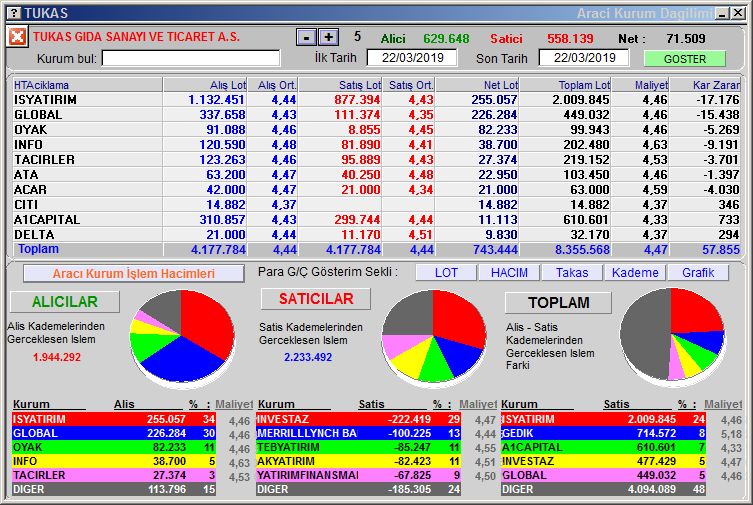The width and height of the screenshot is (753, 505).
Task: Select the ATA row in broker table
Action: pyautogui.click(x=376, y=175)
